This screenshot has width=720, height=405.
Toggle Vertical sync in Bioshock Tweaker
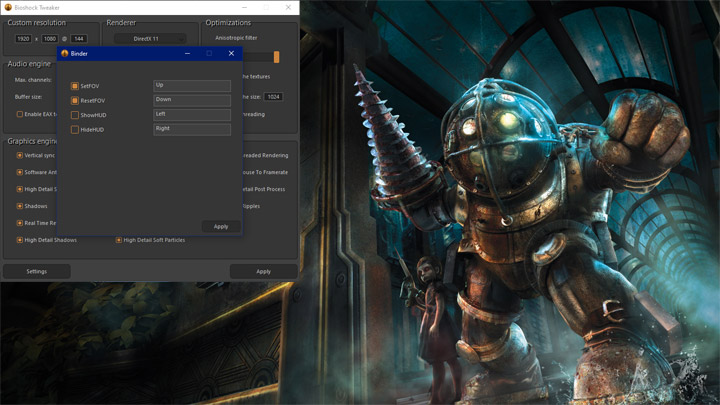20,155
